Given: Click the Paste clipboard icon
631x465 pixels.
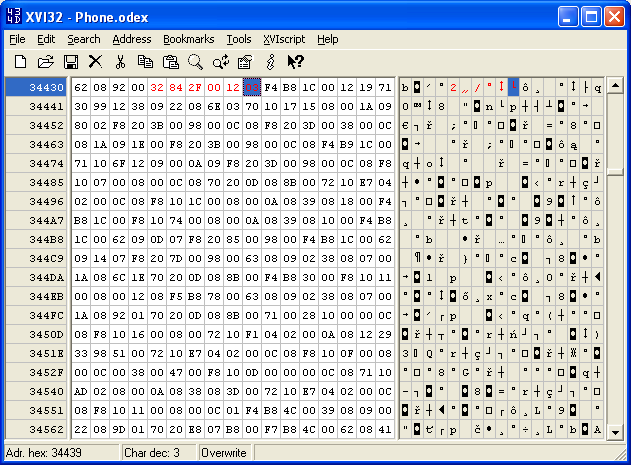Looking at the screenshot, I should click(x=170, y=62).
